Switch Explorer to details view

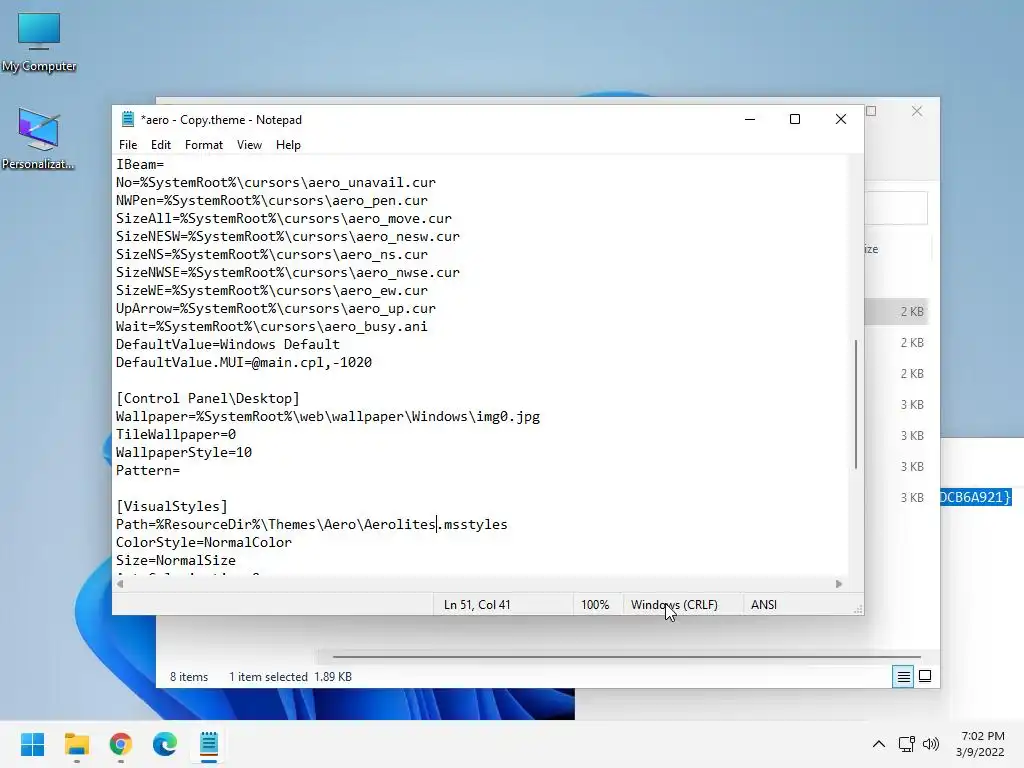[903, 677]
